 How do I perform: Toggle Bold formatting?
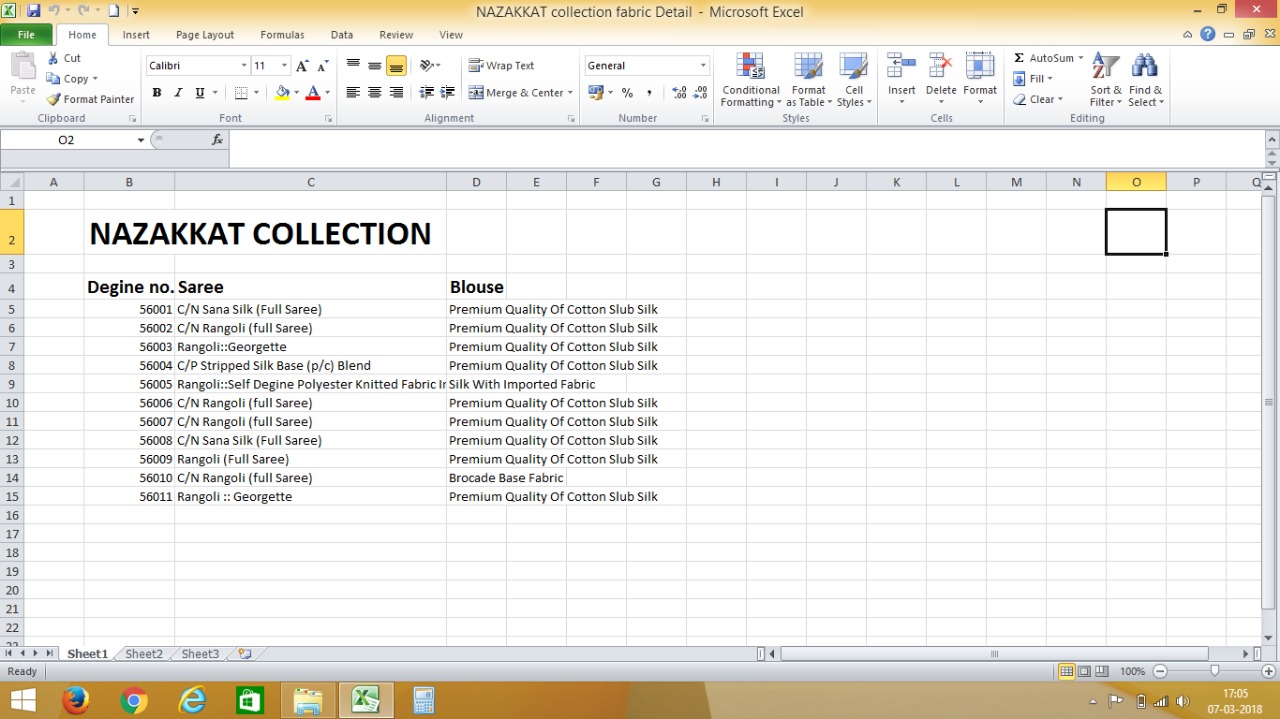click(157, 93)
